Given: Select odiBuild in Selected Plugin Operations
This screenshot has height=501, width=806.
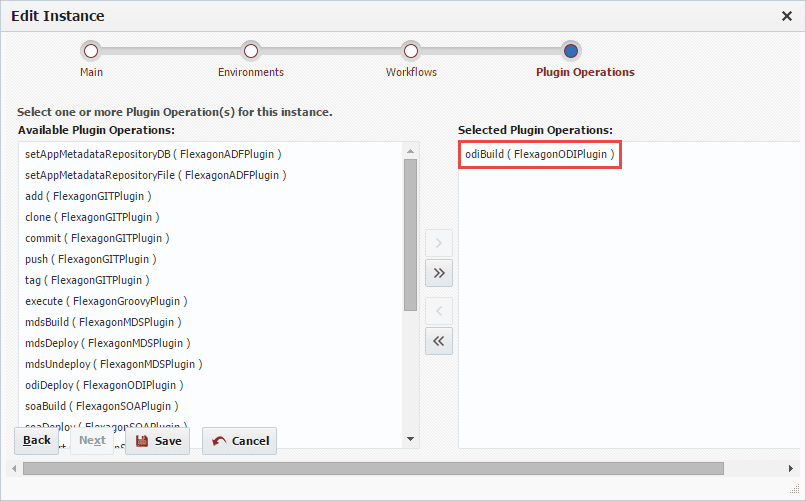Looking at the screenshot, I should click(540, 154).
